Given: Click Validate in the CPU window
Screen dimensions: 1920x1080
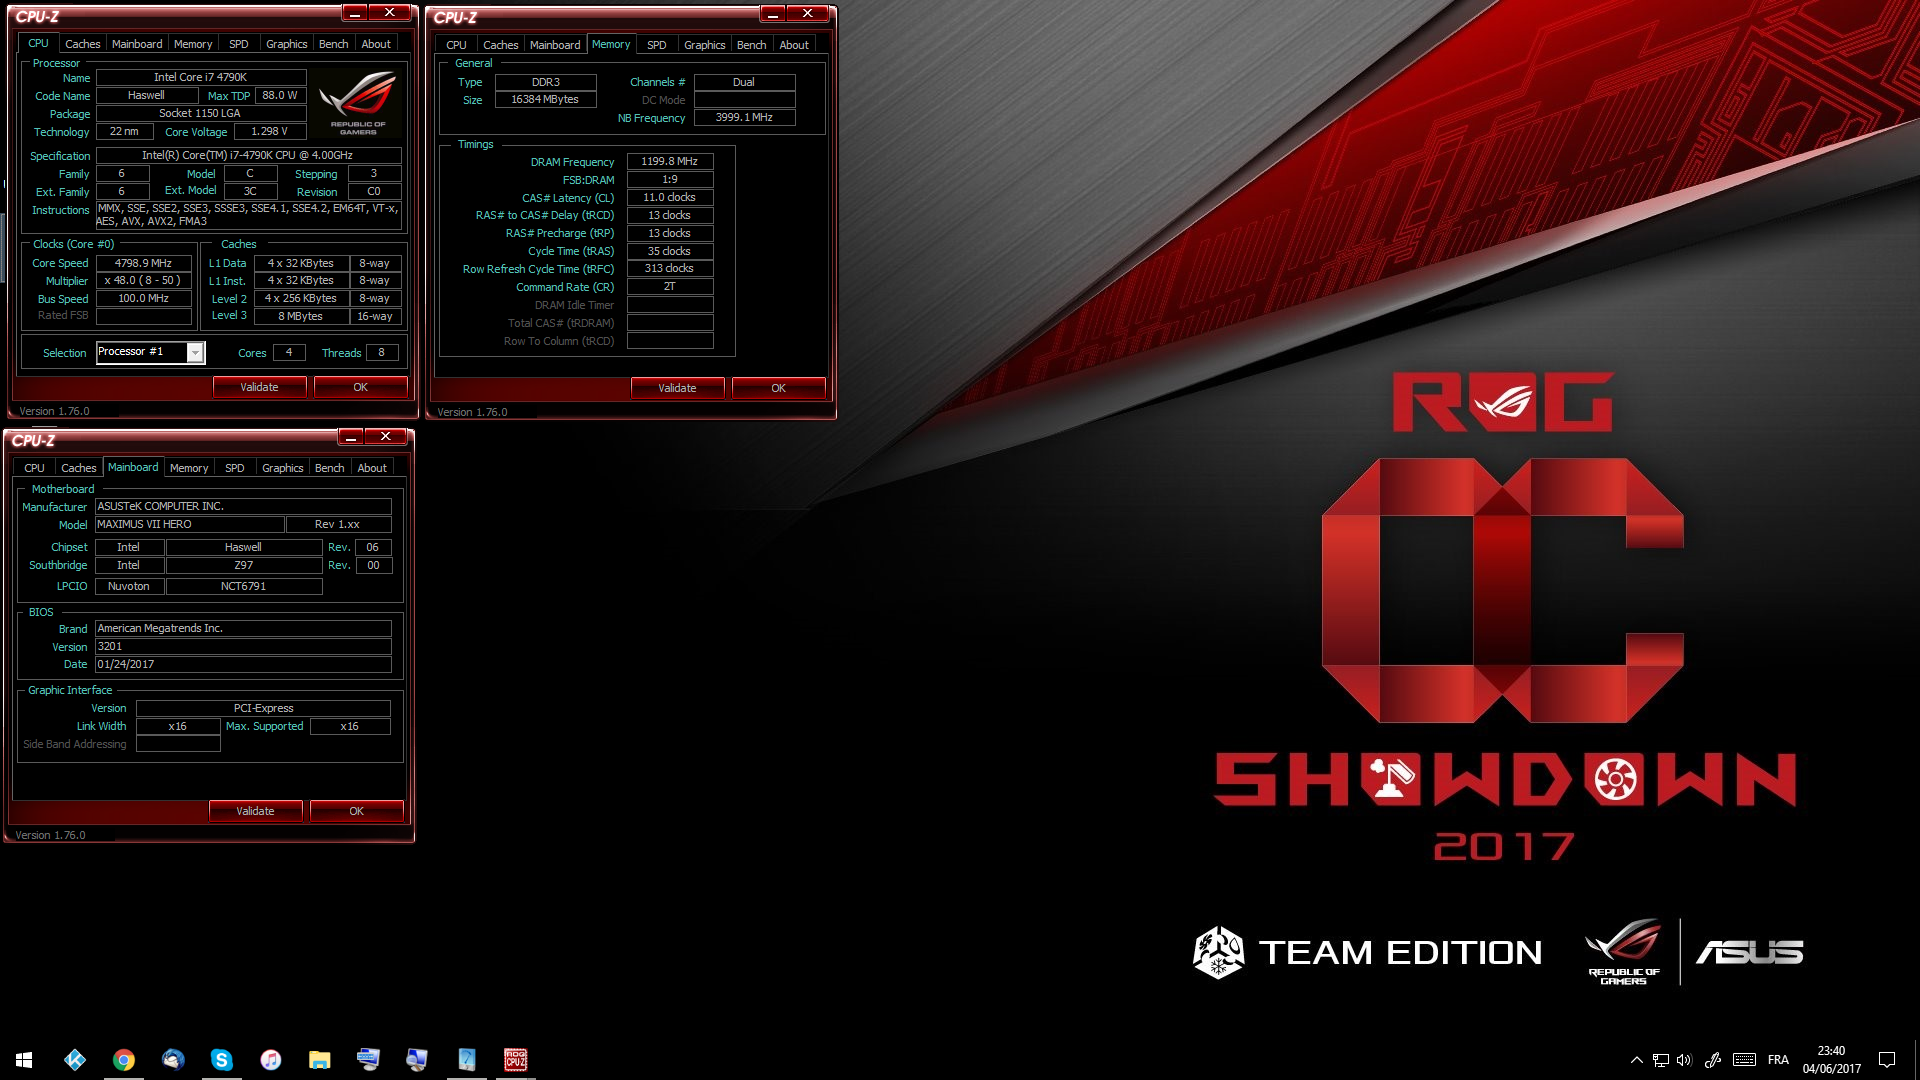Looking at the screenshot, I should tap(259, 387).
